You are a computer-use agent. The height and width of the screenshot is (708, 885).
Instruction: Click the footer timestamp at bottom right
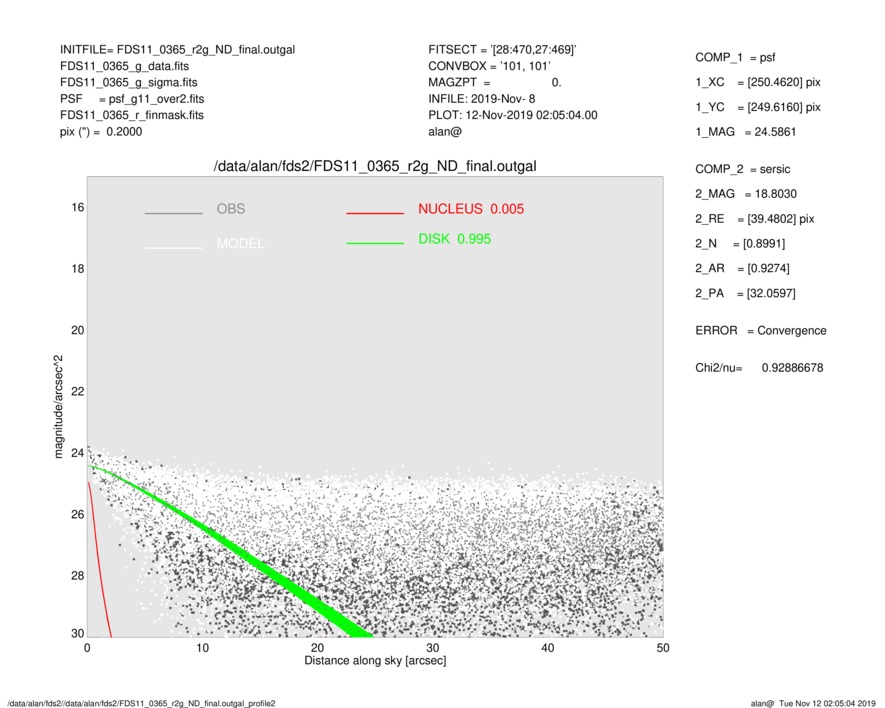coord(813,703)
